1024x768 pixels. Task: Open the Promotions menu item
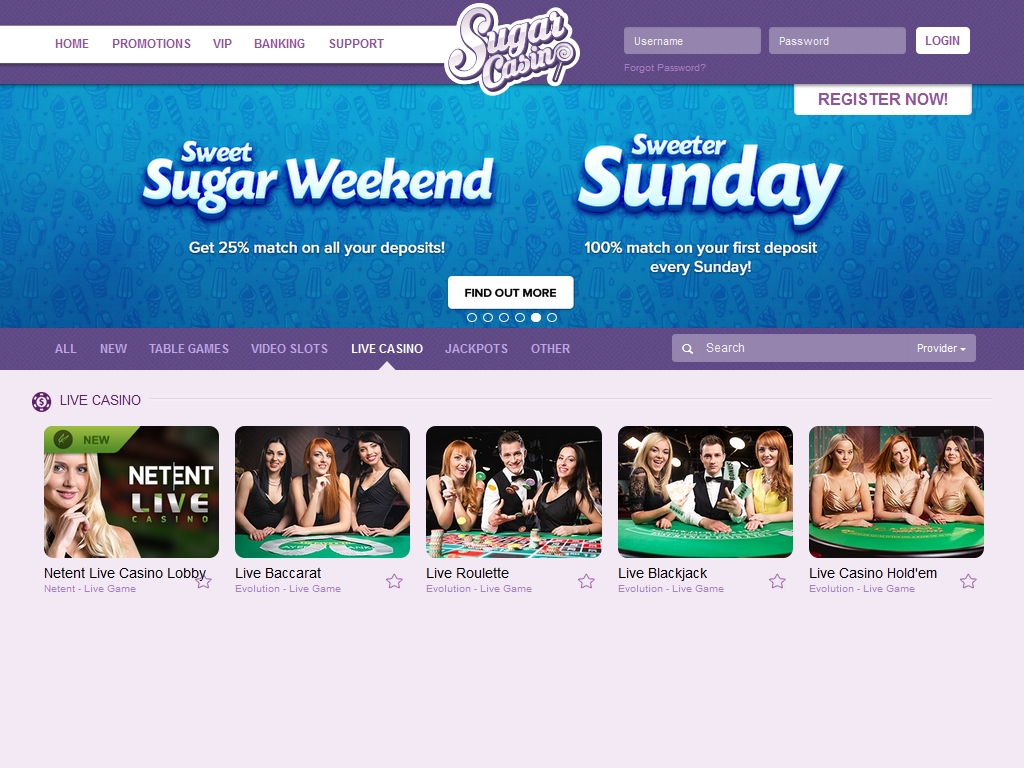tap(152, 44)
